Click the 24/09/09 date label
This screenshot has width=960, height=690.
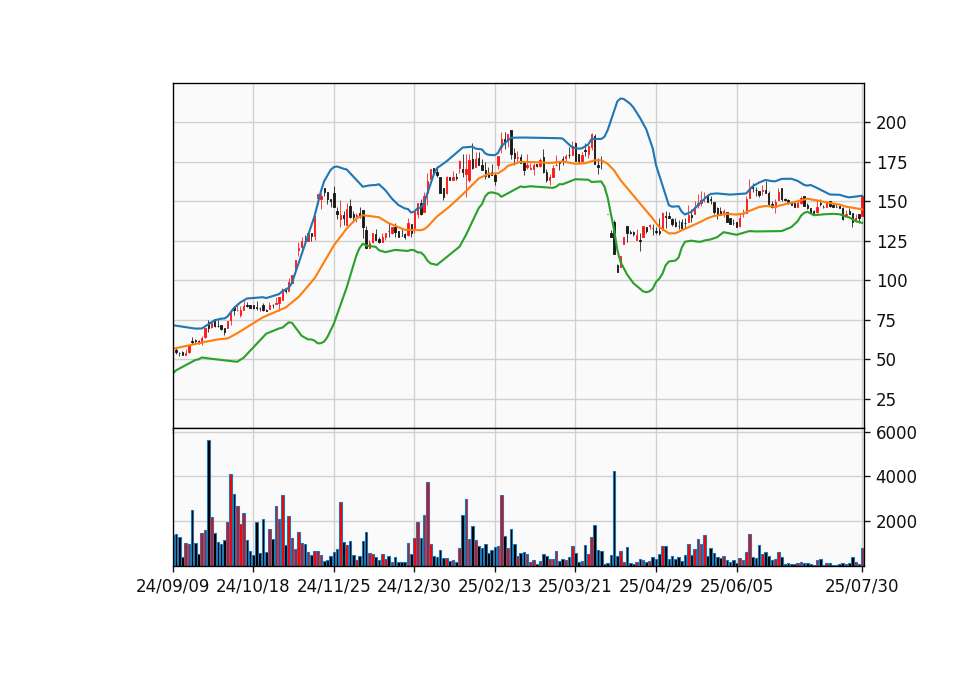[x=173, y=586]
